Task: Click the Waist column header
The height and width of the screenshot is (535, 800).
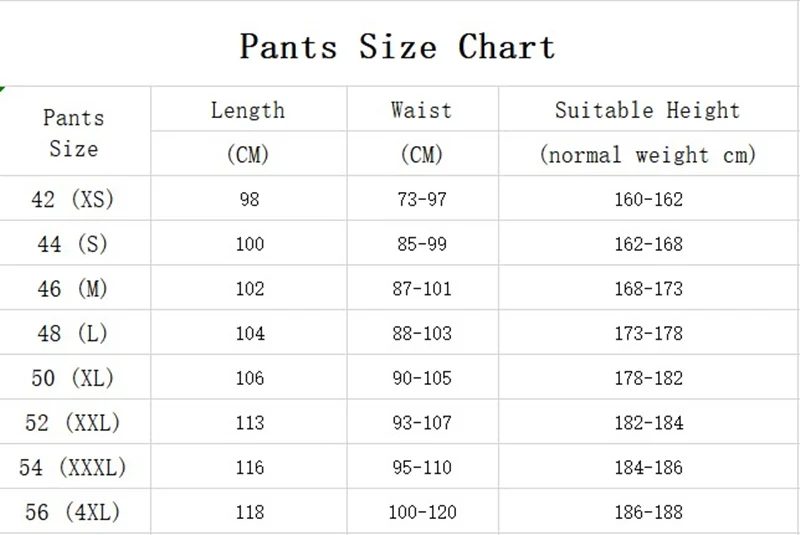Action: (421, 110)
